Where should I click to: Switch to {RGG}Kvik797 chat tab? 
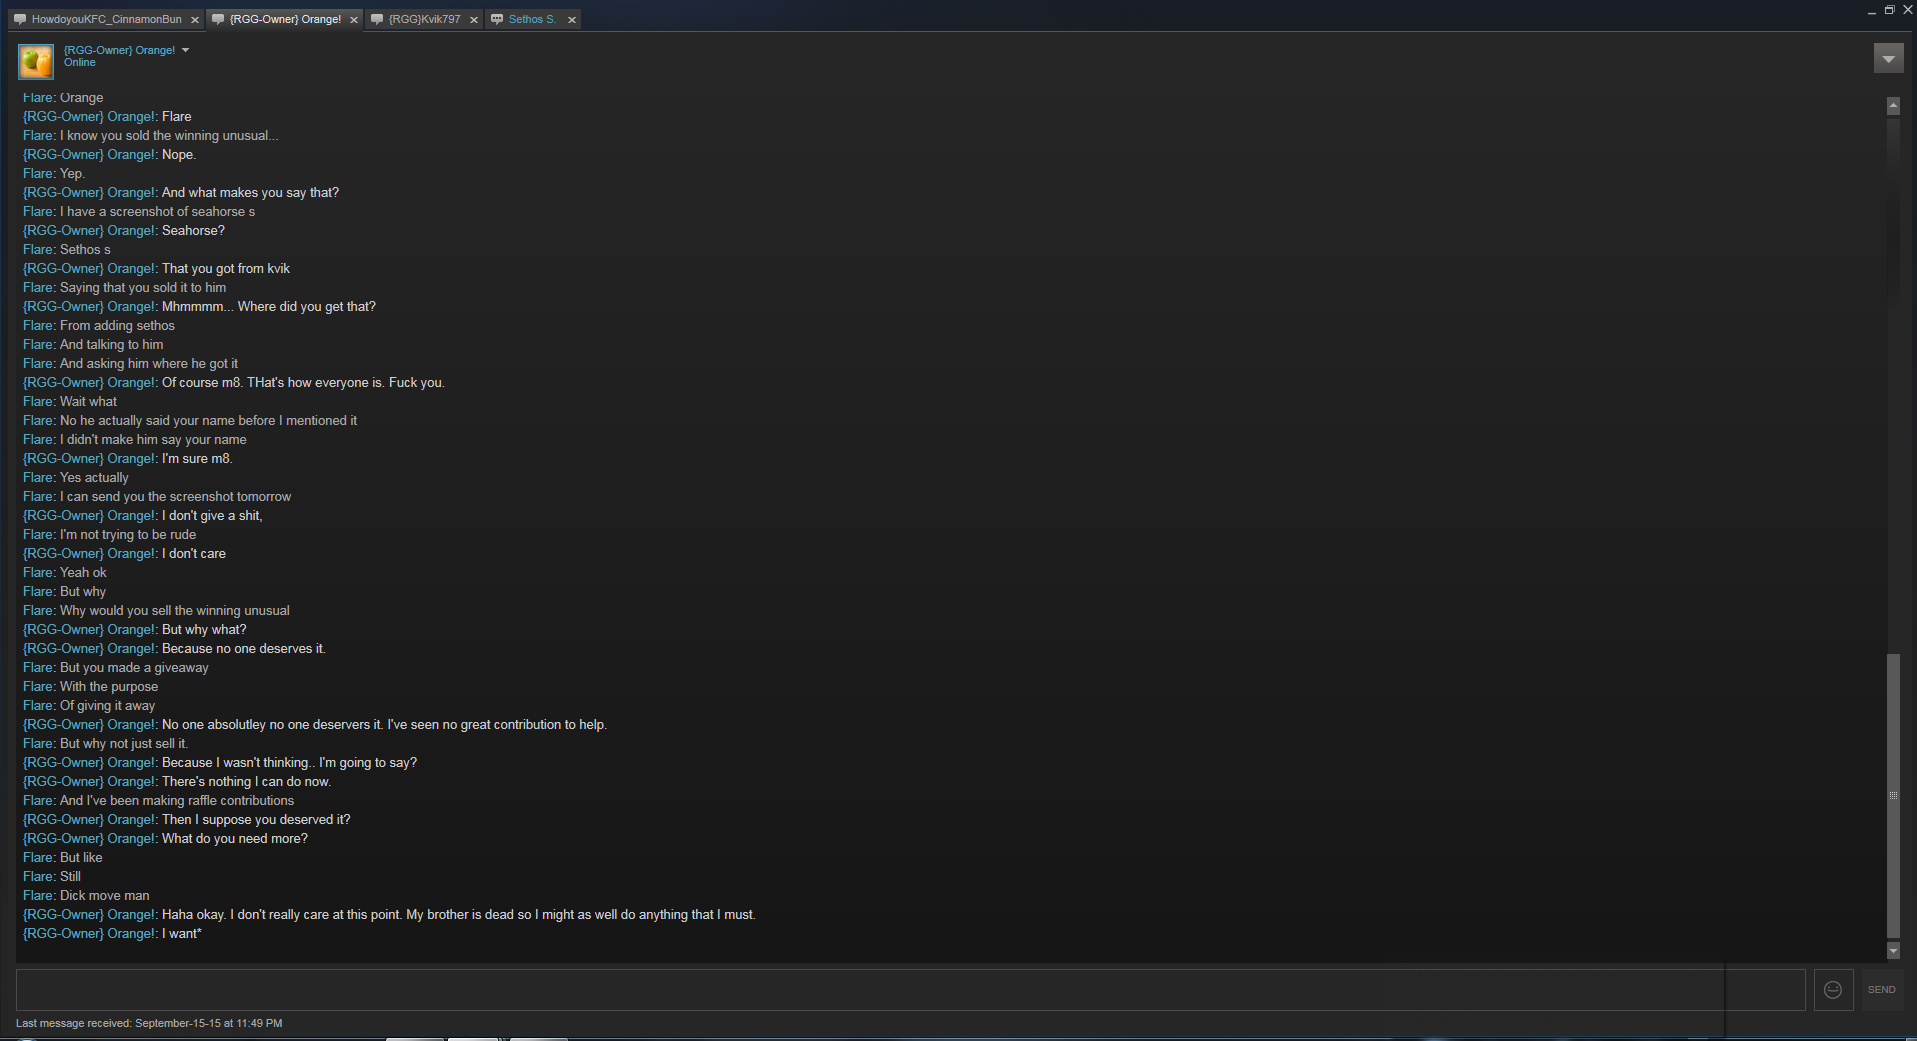425,19
